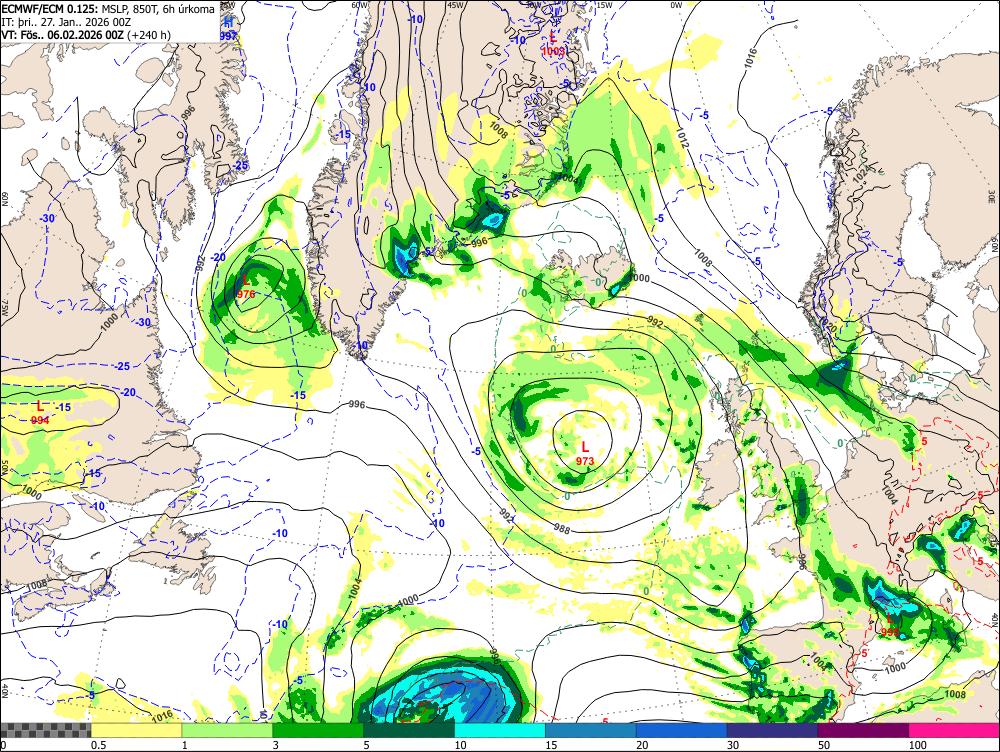1000x752 pixels.
Task: Click the legend value label '0.5'
Action: (x=98, y=745)
